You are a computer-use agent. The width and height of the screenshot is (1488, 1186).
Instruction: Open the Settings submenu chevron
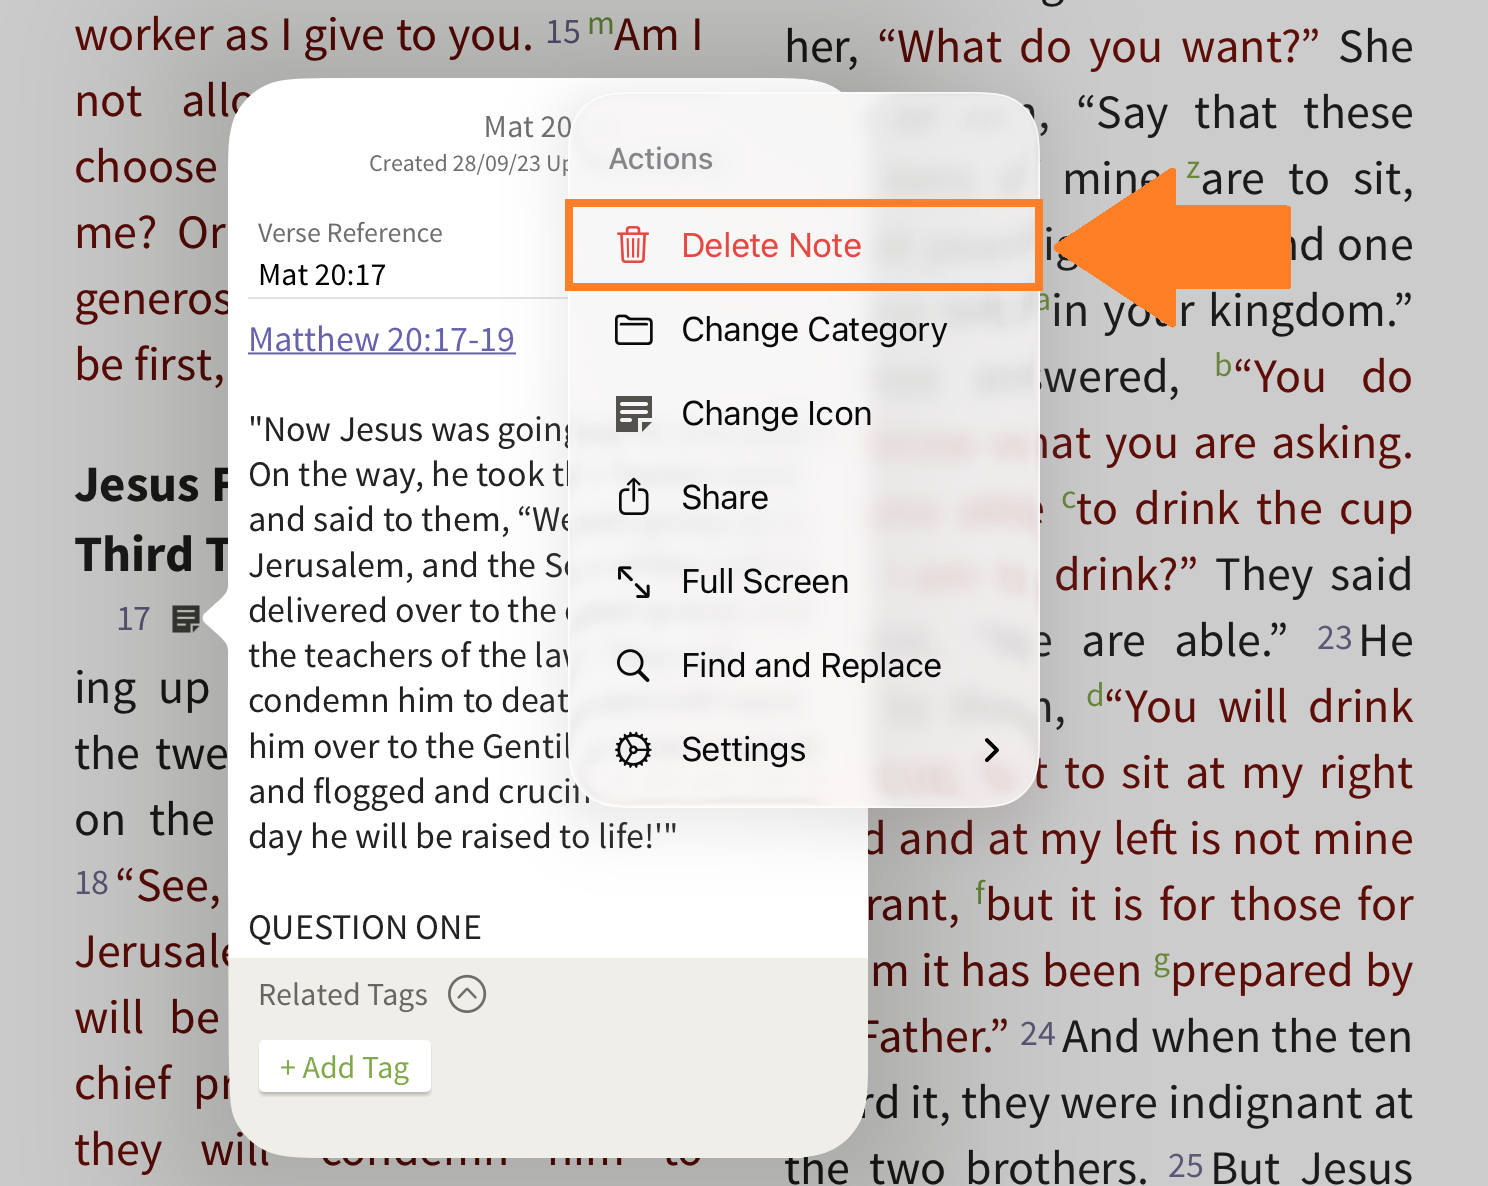pyautogui.click(x=991, y=749)
